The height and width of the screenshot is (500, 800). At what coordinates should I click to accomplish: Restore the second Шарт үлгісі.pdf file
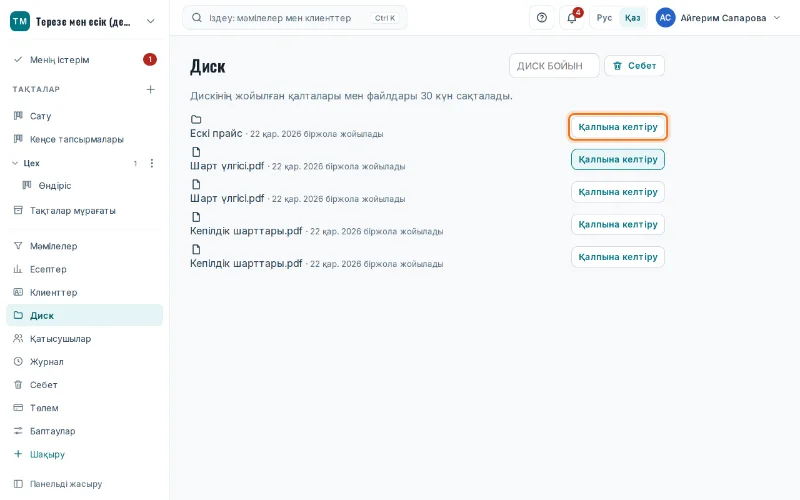point(618,192)
